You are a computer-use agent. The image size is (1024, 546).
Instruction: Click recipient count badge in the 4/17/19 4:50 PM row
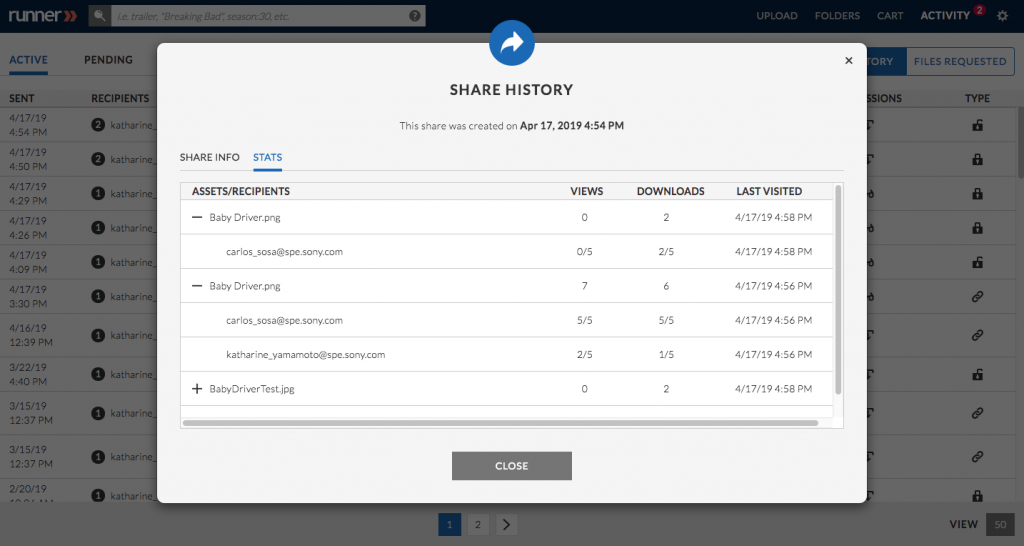coord(98,159)
